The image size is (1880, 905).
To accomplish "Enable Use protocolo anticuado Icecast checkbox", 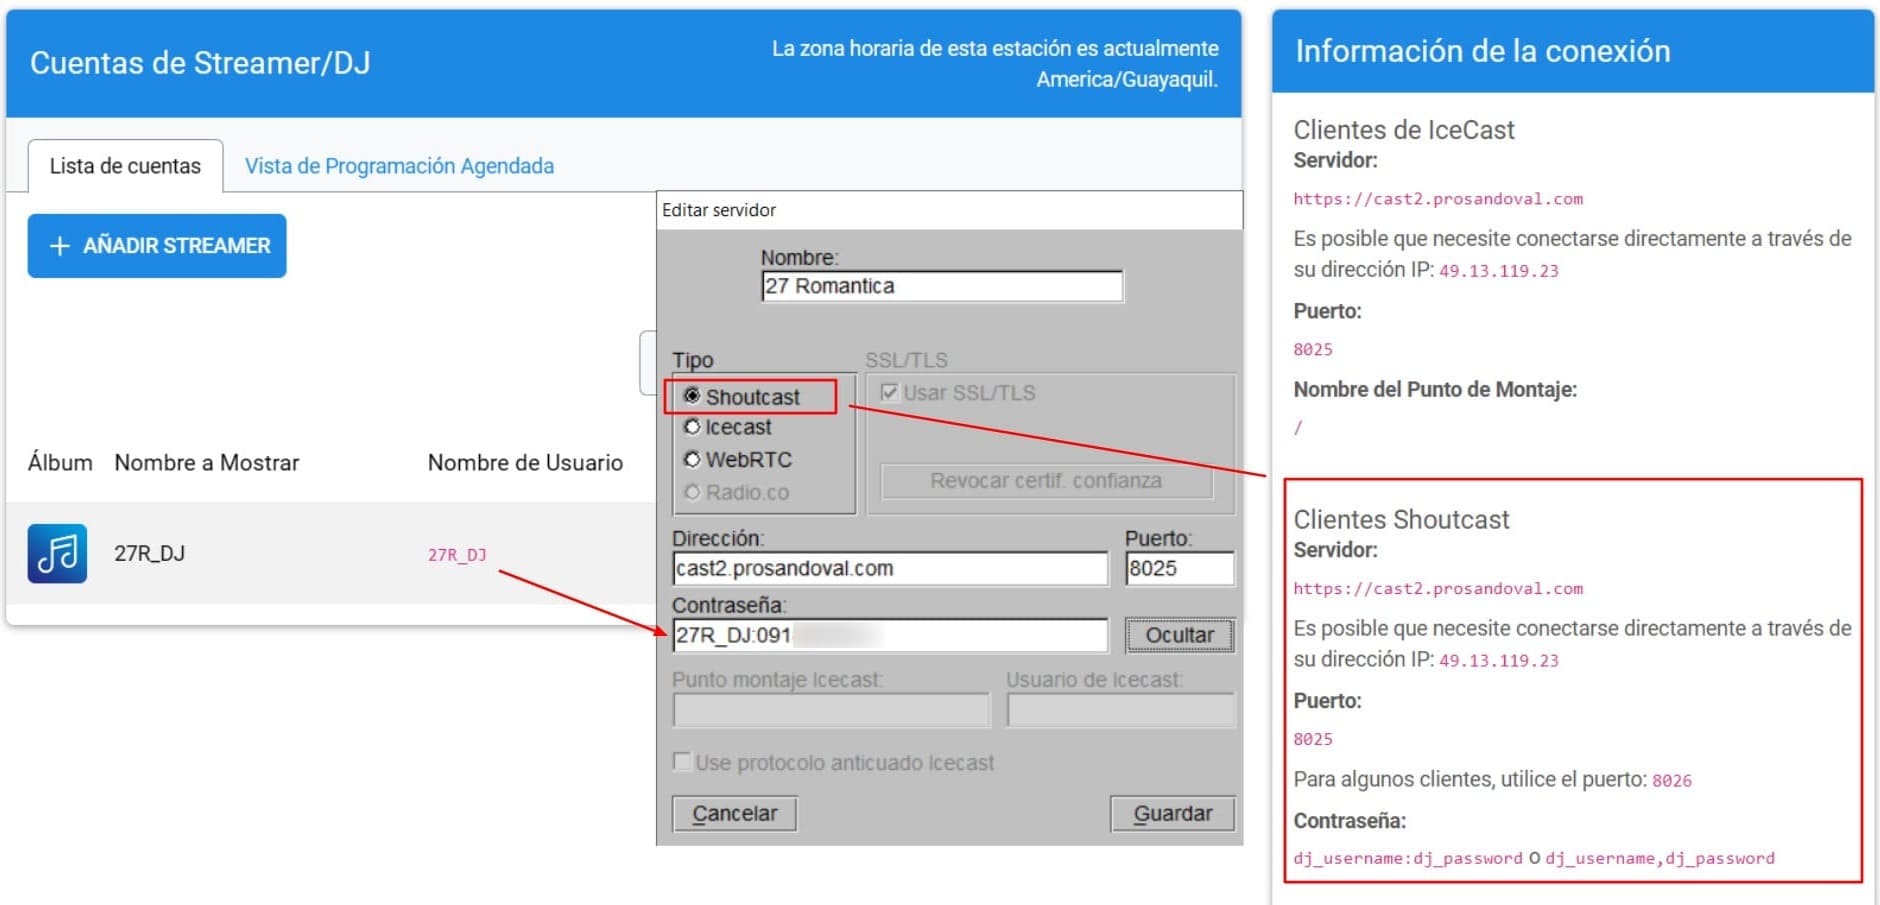I will (x=683, y=762).
